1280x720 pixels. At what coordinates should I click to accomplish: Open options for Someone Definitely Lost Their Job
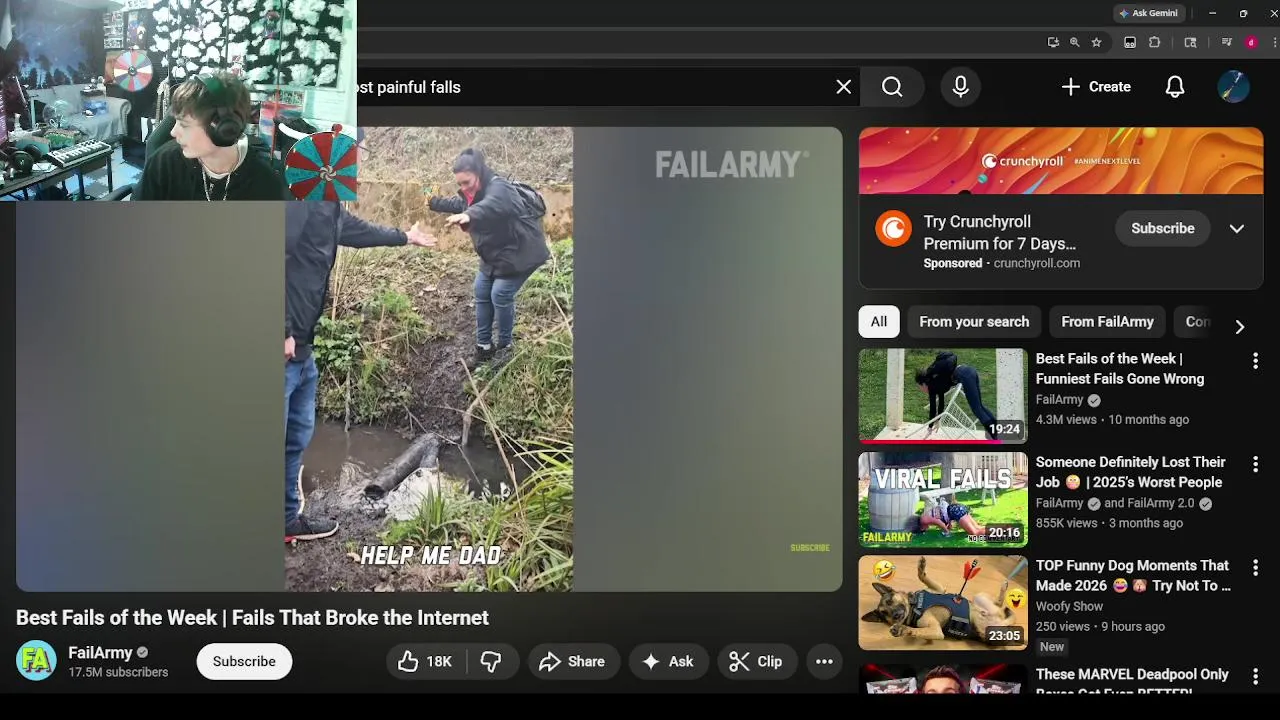[x=1255, y=464]
